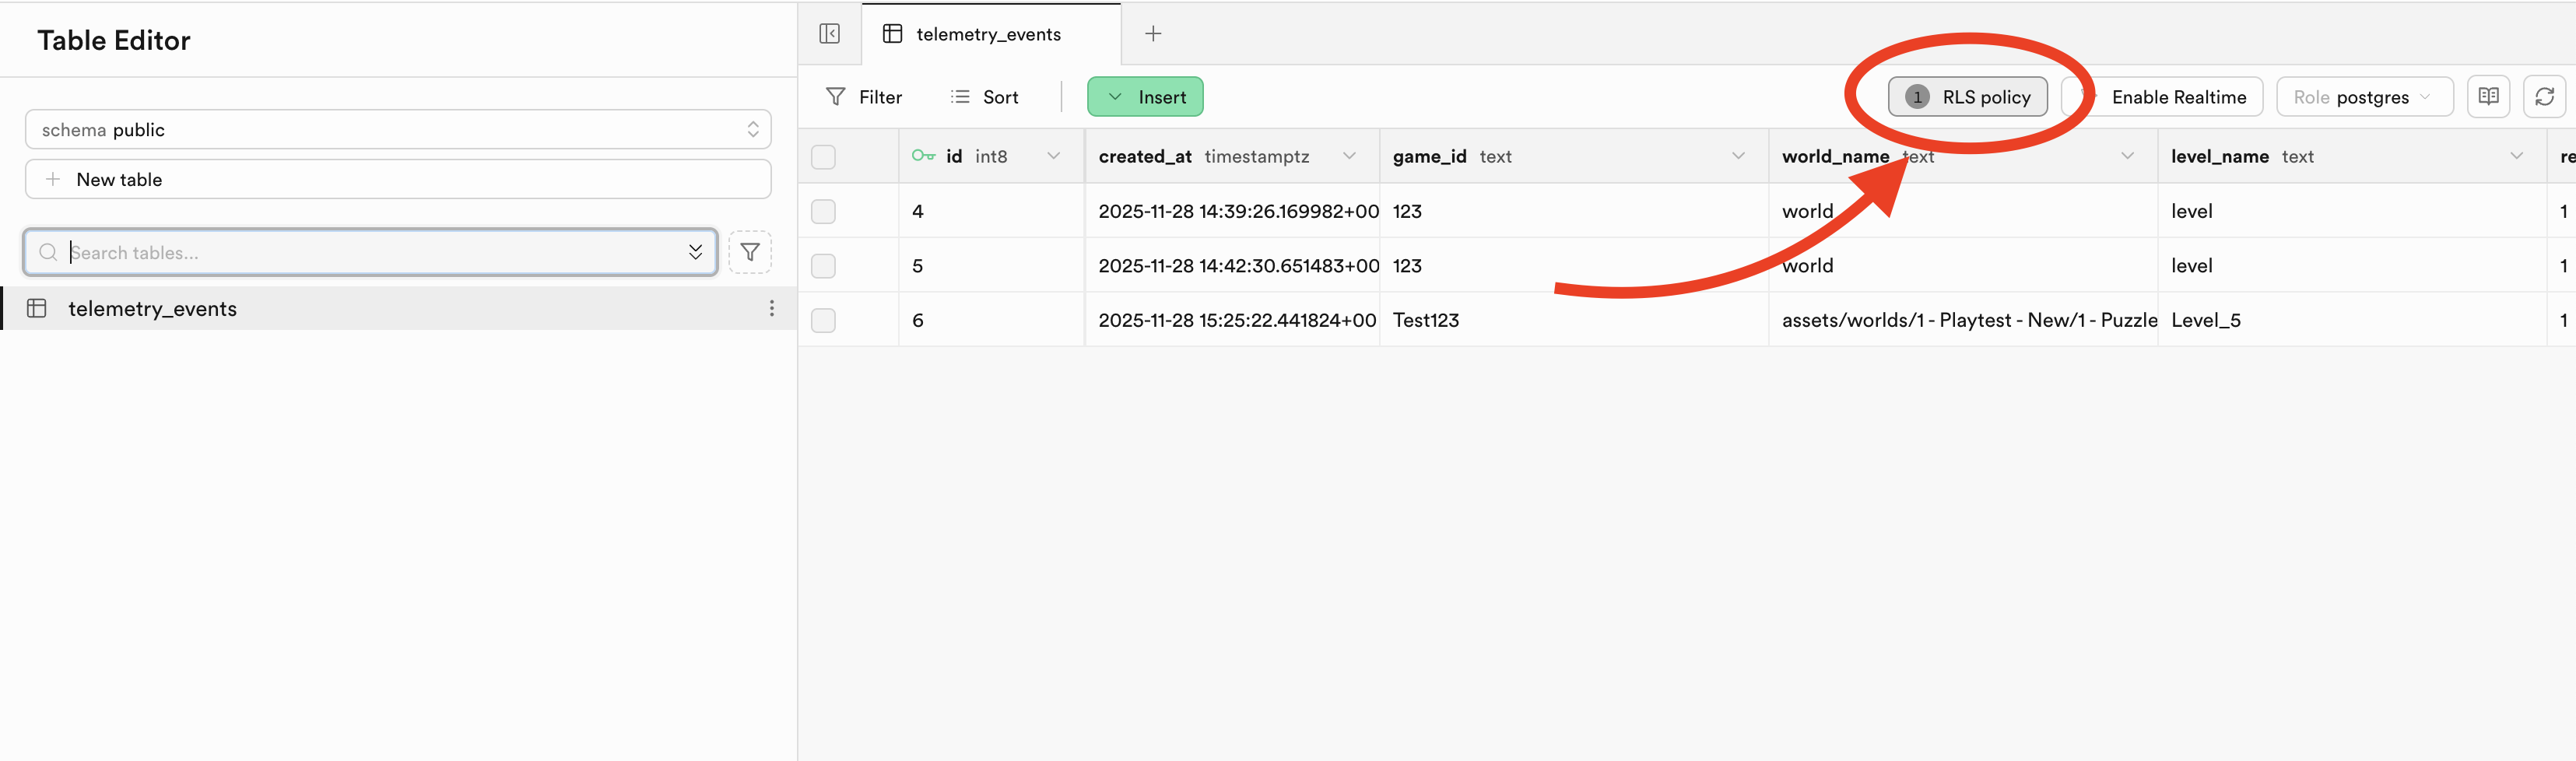2576x761 pixels.
Task: Click the created_at column header
Action: pos(1232,156)
